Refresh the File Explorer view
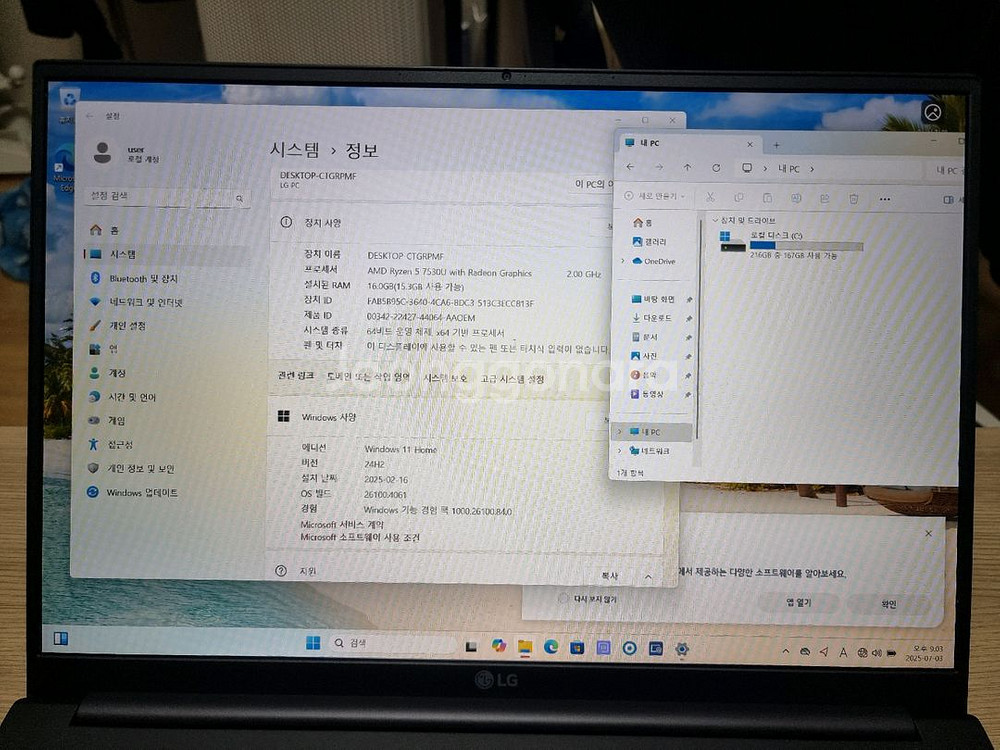Screen dimensions: 1000x750 [716, 168]
